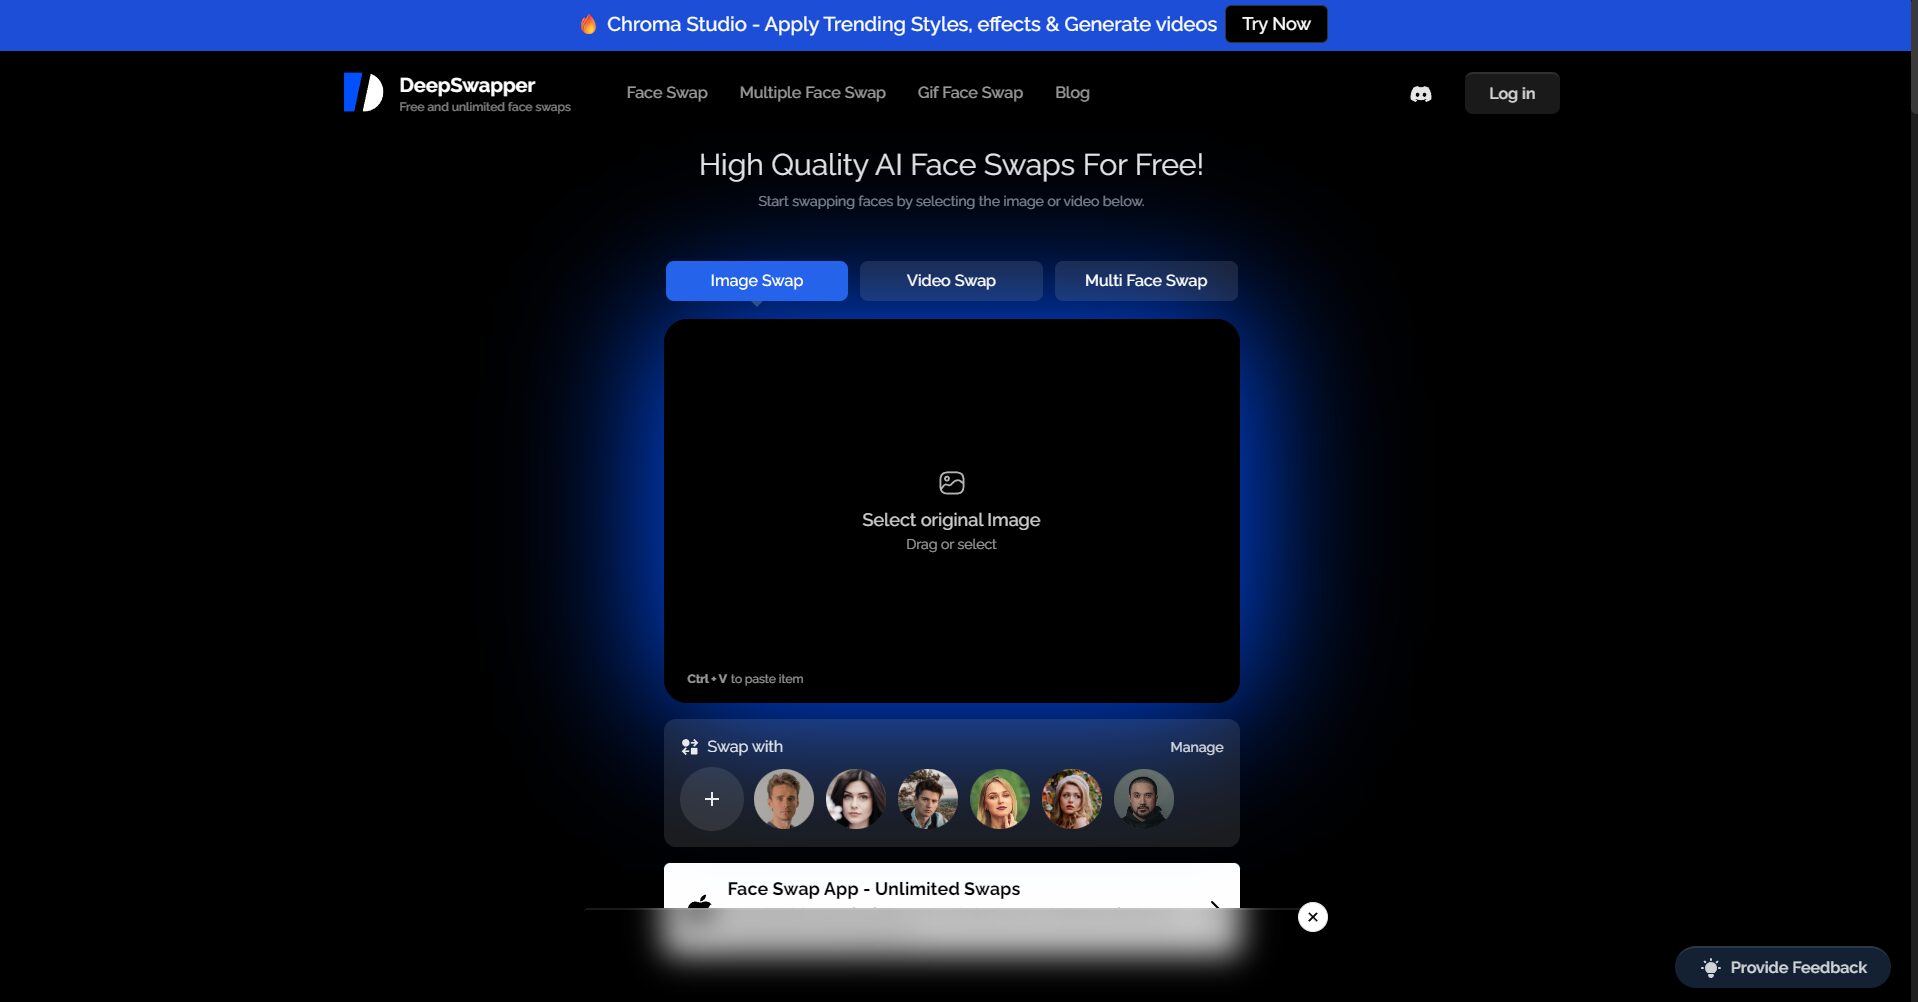Open the Provide Feedback button
1918x1002 pixels.
(x=1782, y=967)
